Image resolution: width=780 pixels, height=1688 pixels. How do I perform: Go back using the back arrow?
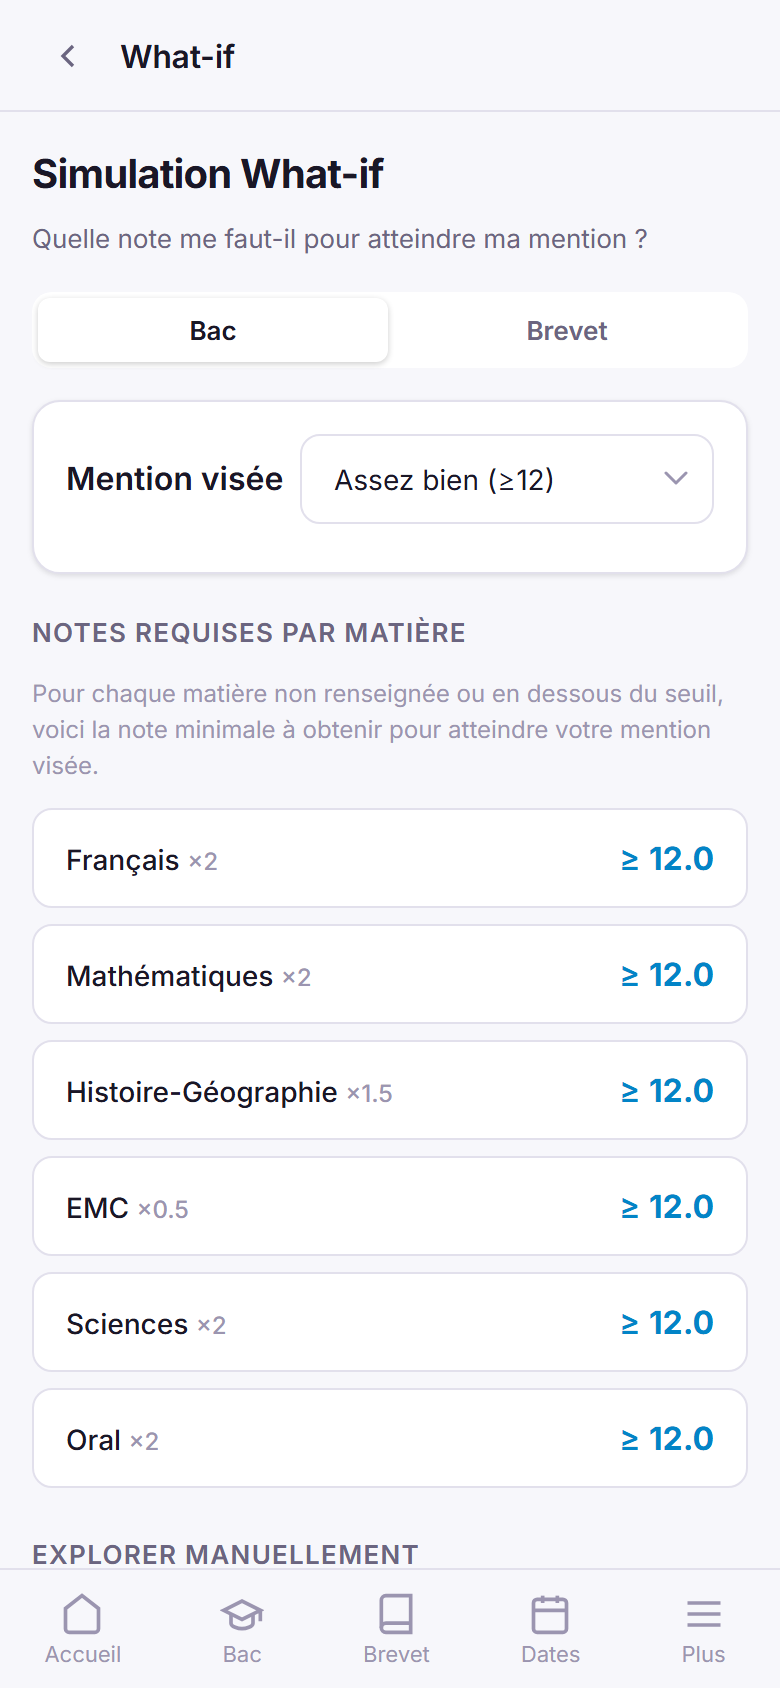68,57
